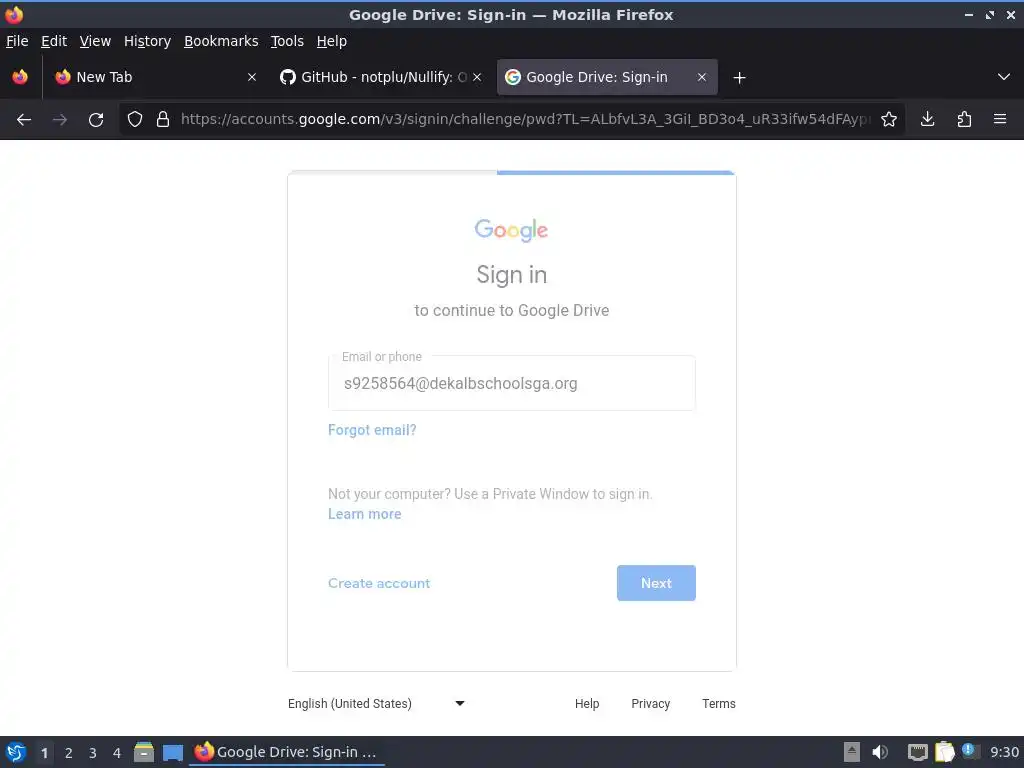Close the GitHub Nullify tab

click(x=477, y=77)
